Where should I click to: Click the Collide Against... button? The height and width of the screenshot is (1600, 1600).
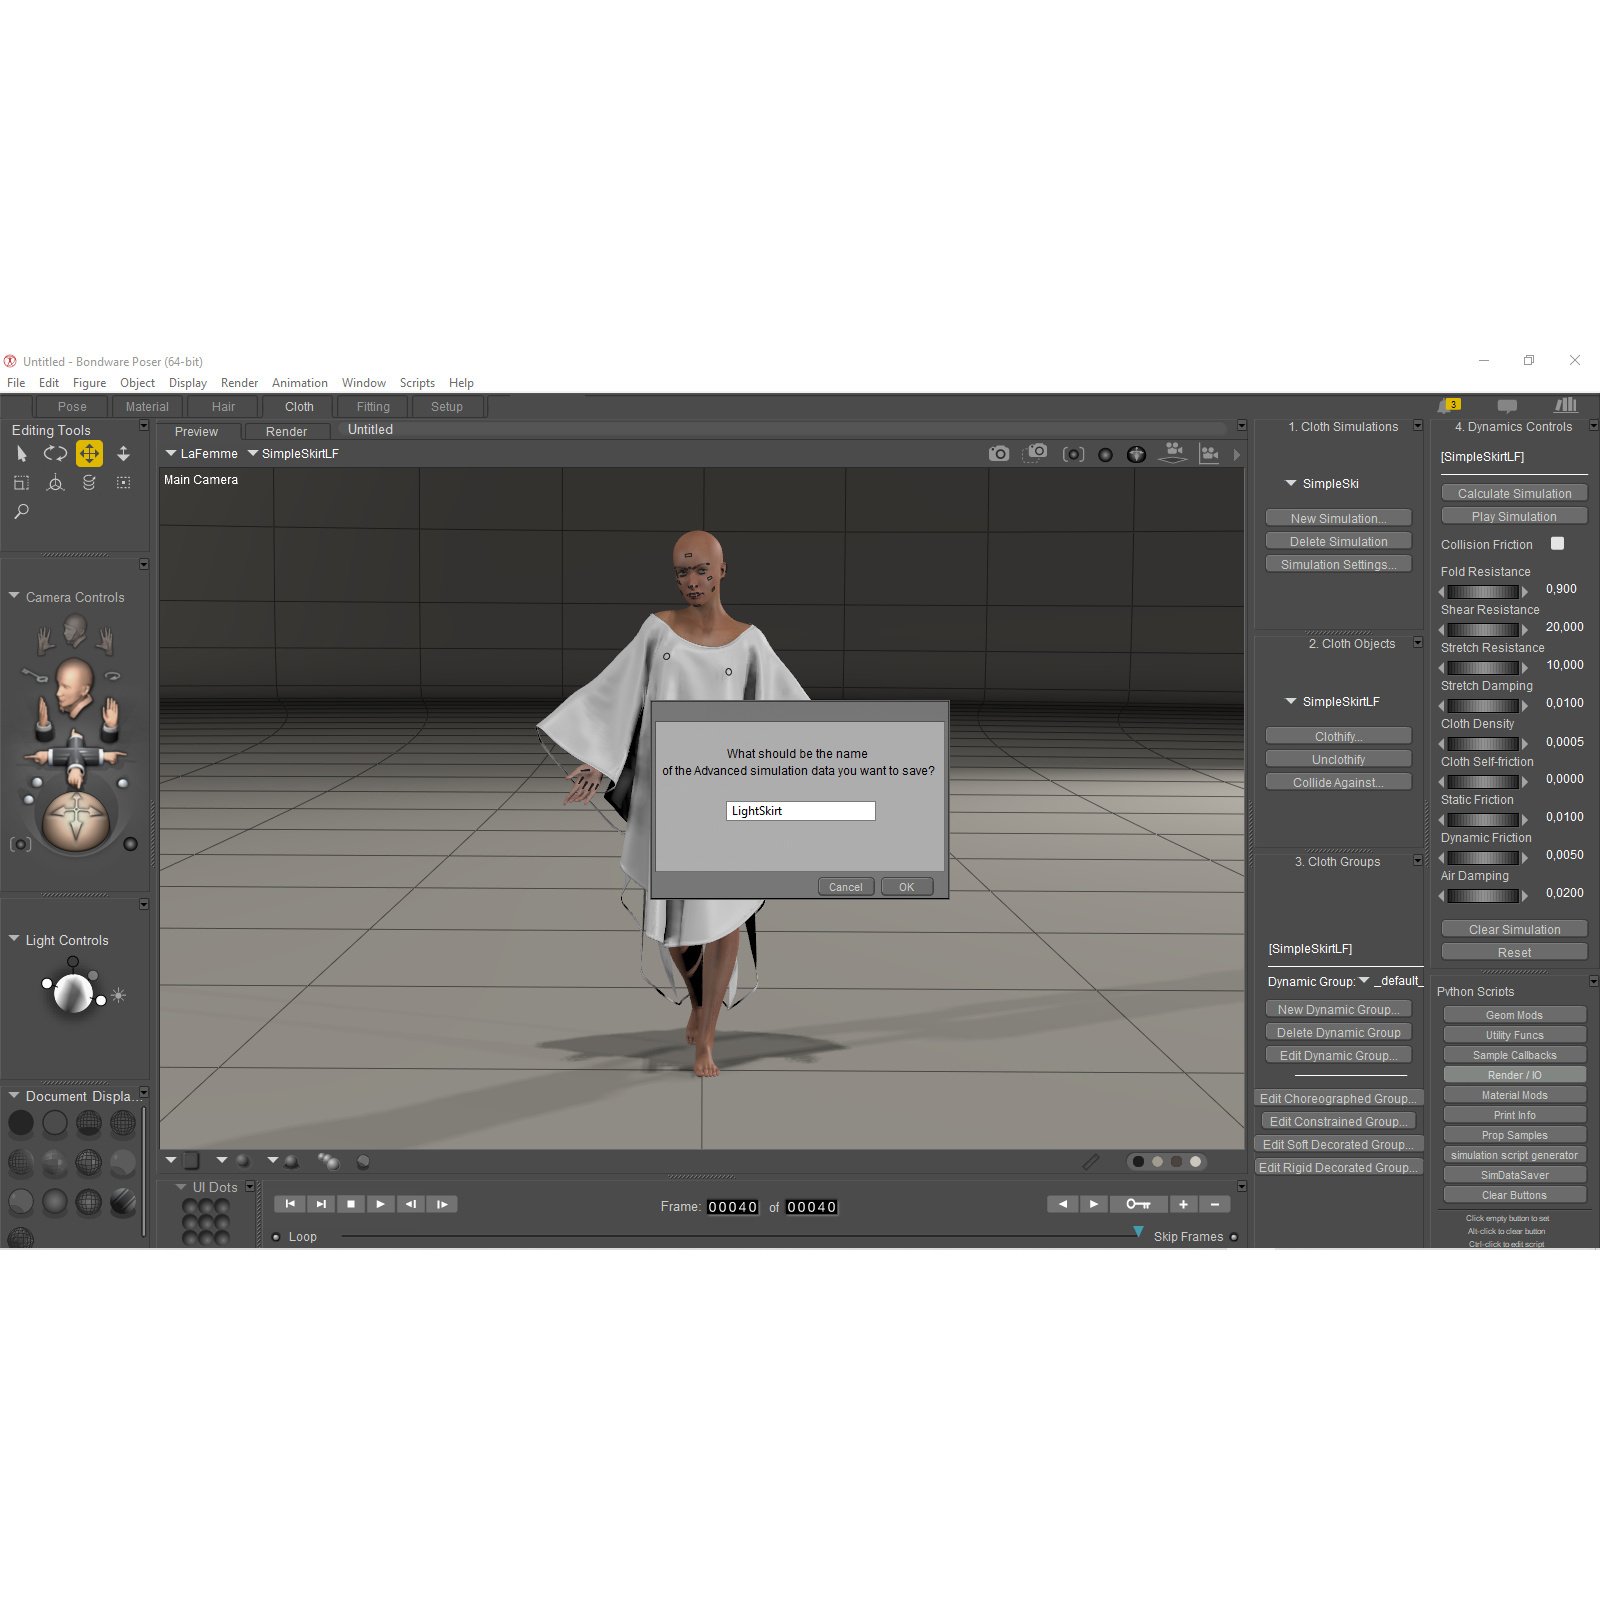[x=1338, y=783]
